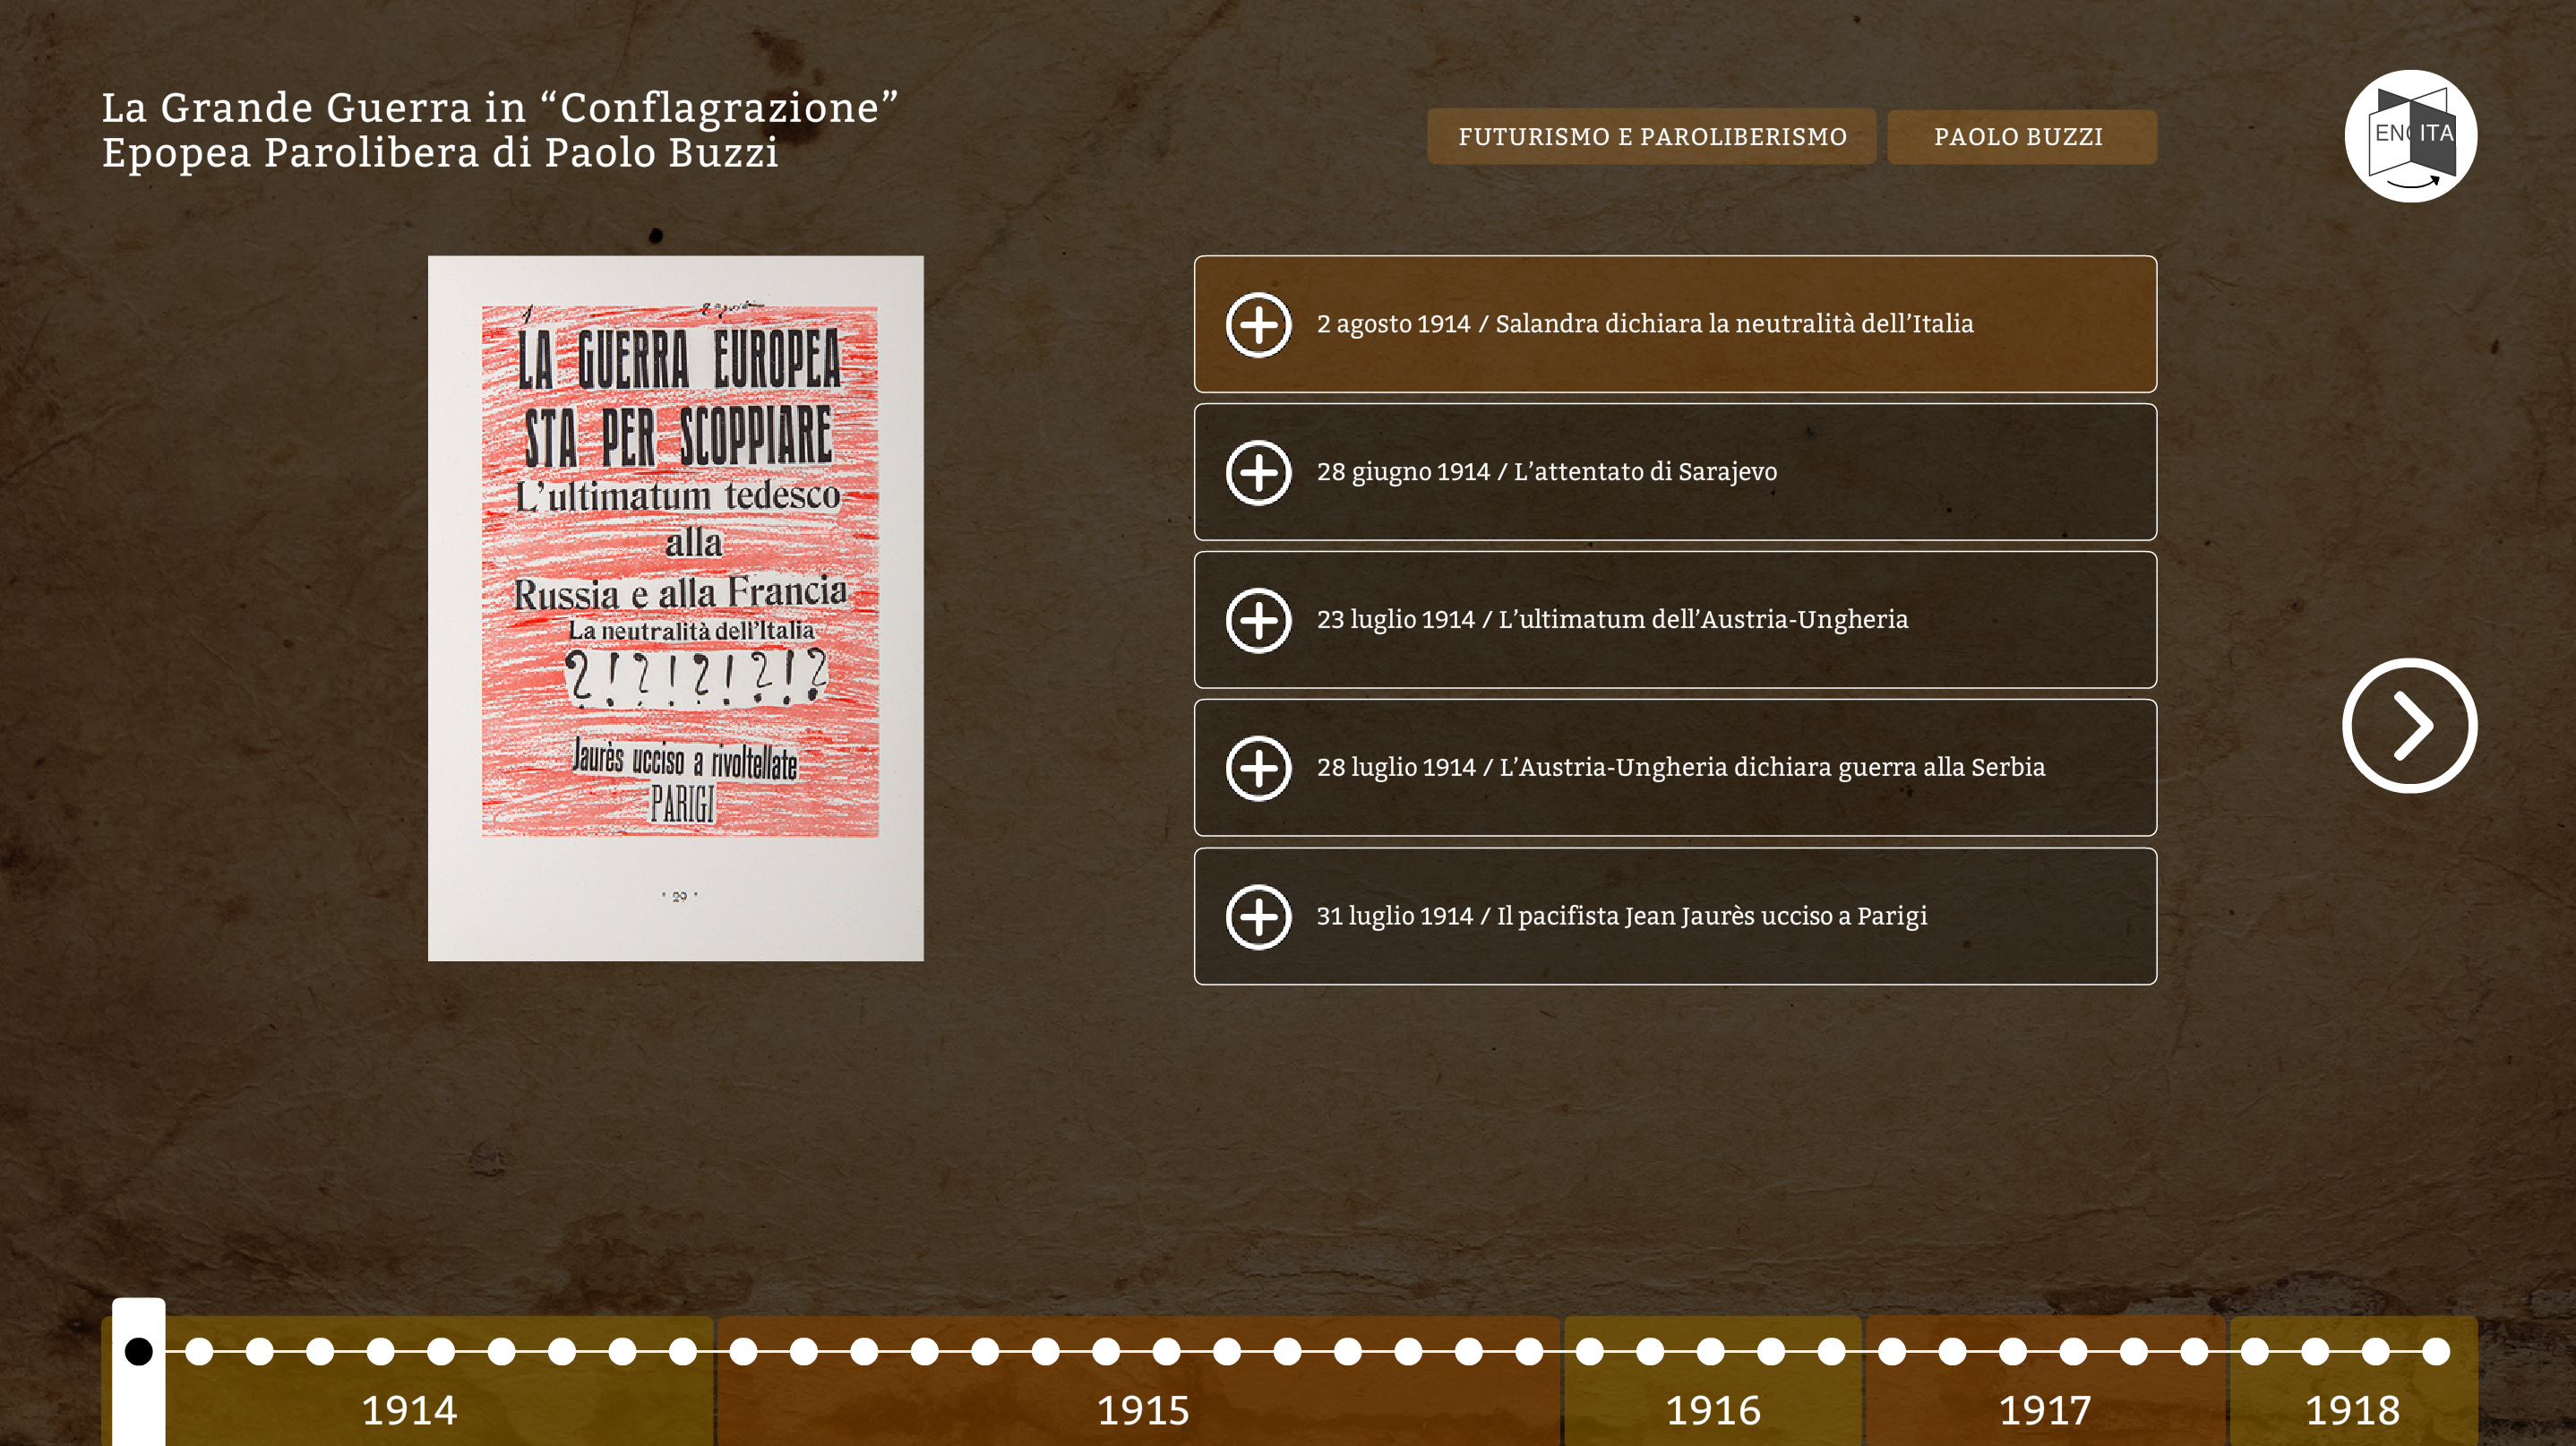The height and width of the screenshot is (1446, 2576).
Task: Open the "La guerra europea sta per scoppiare" poster
Action: (676, 608)
